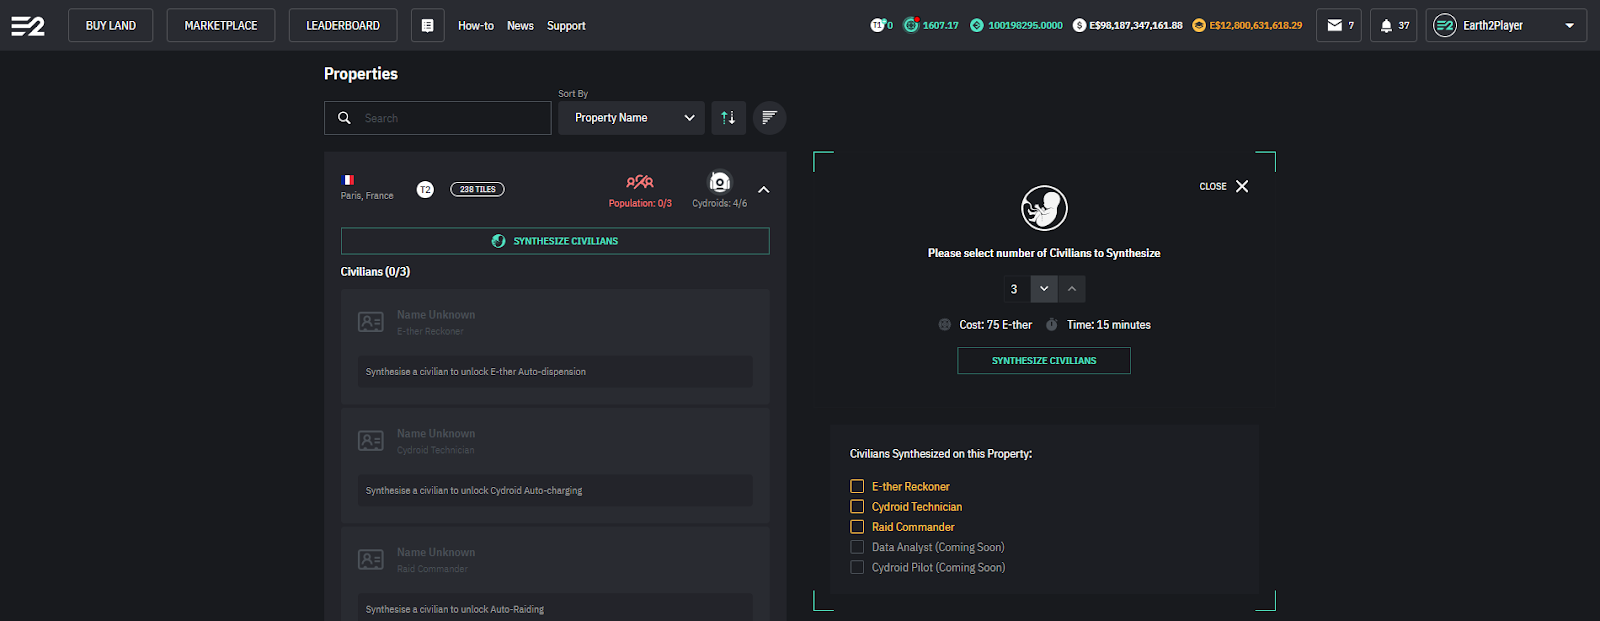Image resolution: width=1600 pixels, height=621 pixels.
Task: Click the red Population 0/3 icon
Action: click(x=640, y=182)
